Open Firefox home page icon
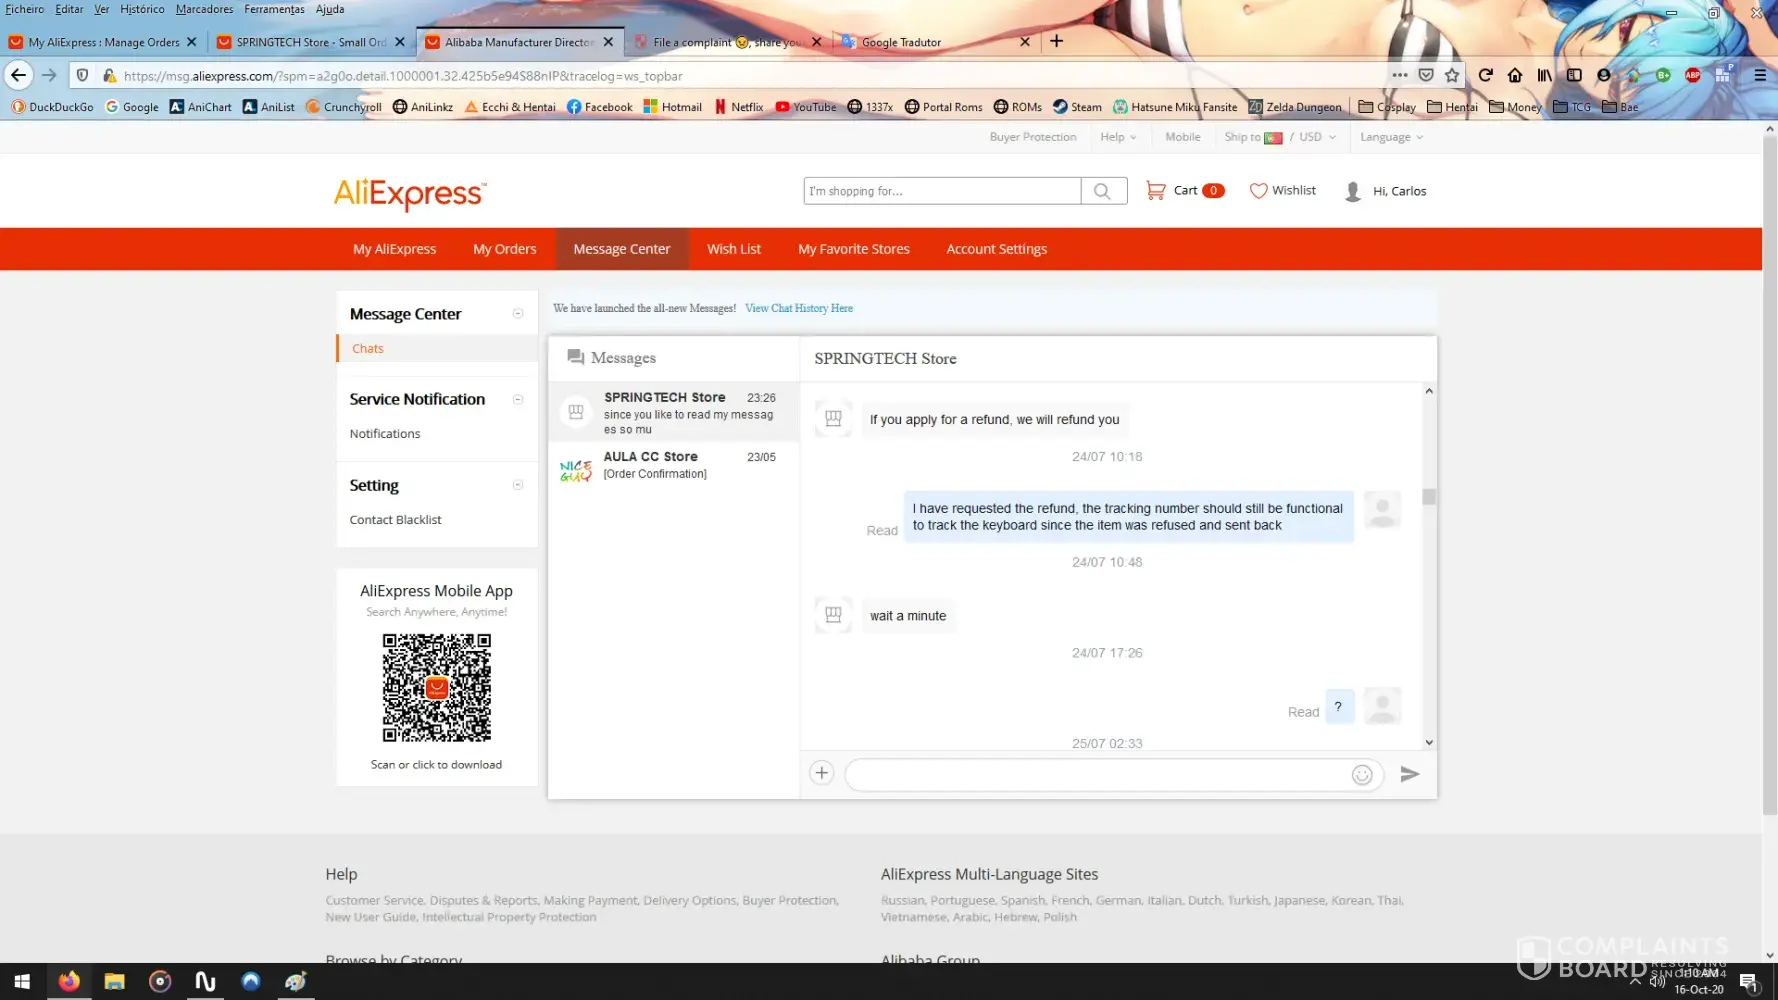The height and width of the screenshot is (1000, 1778). pos(1515,75)
